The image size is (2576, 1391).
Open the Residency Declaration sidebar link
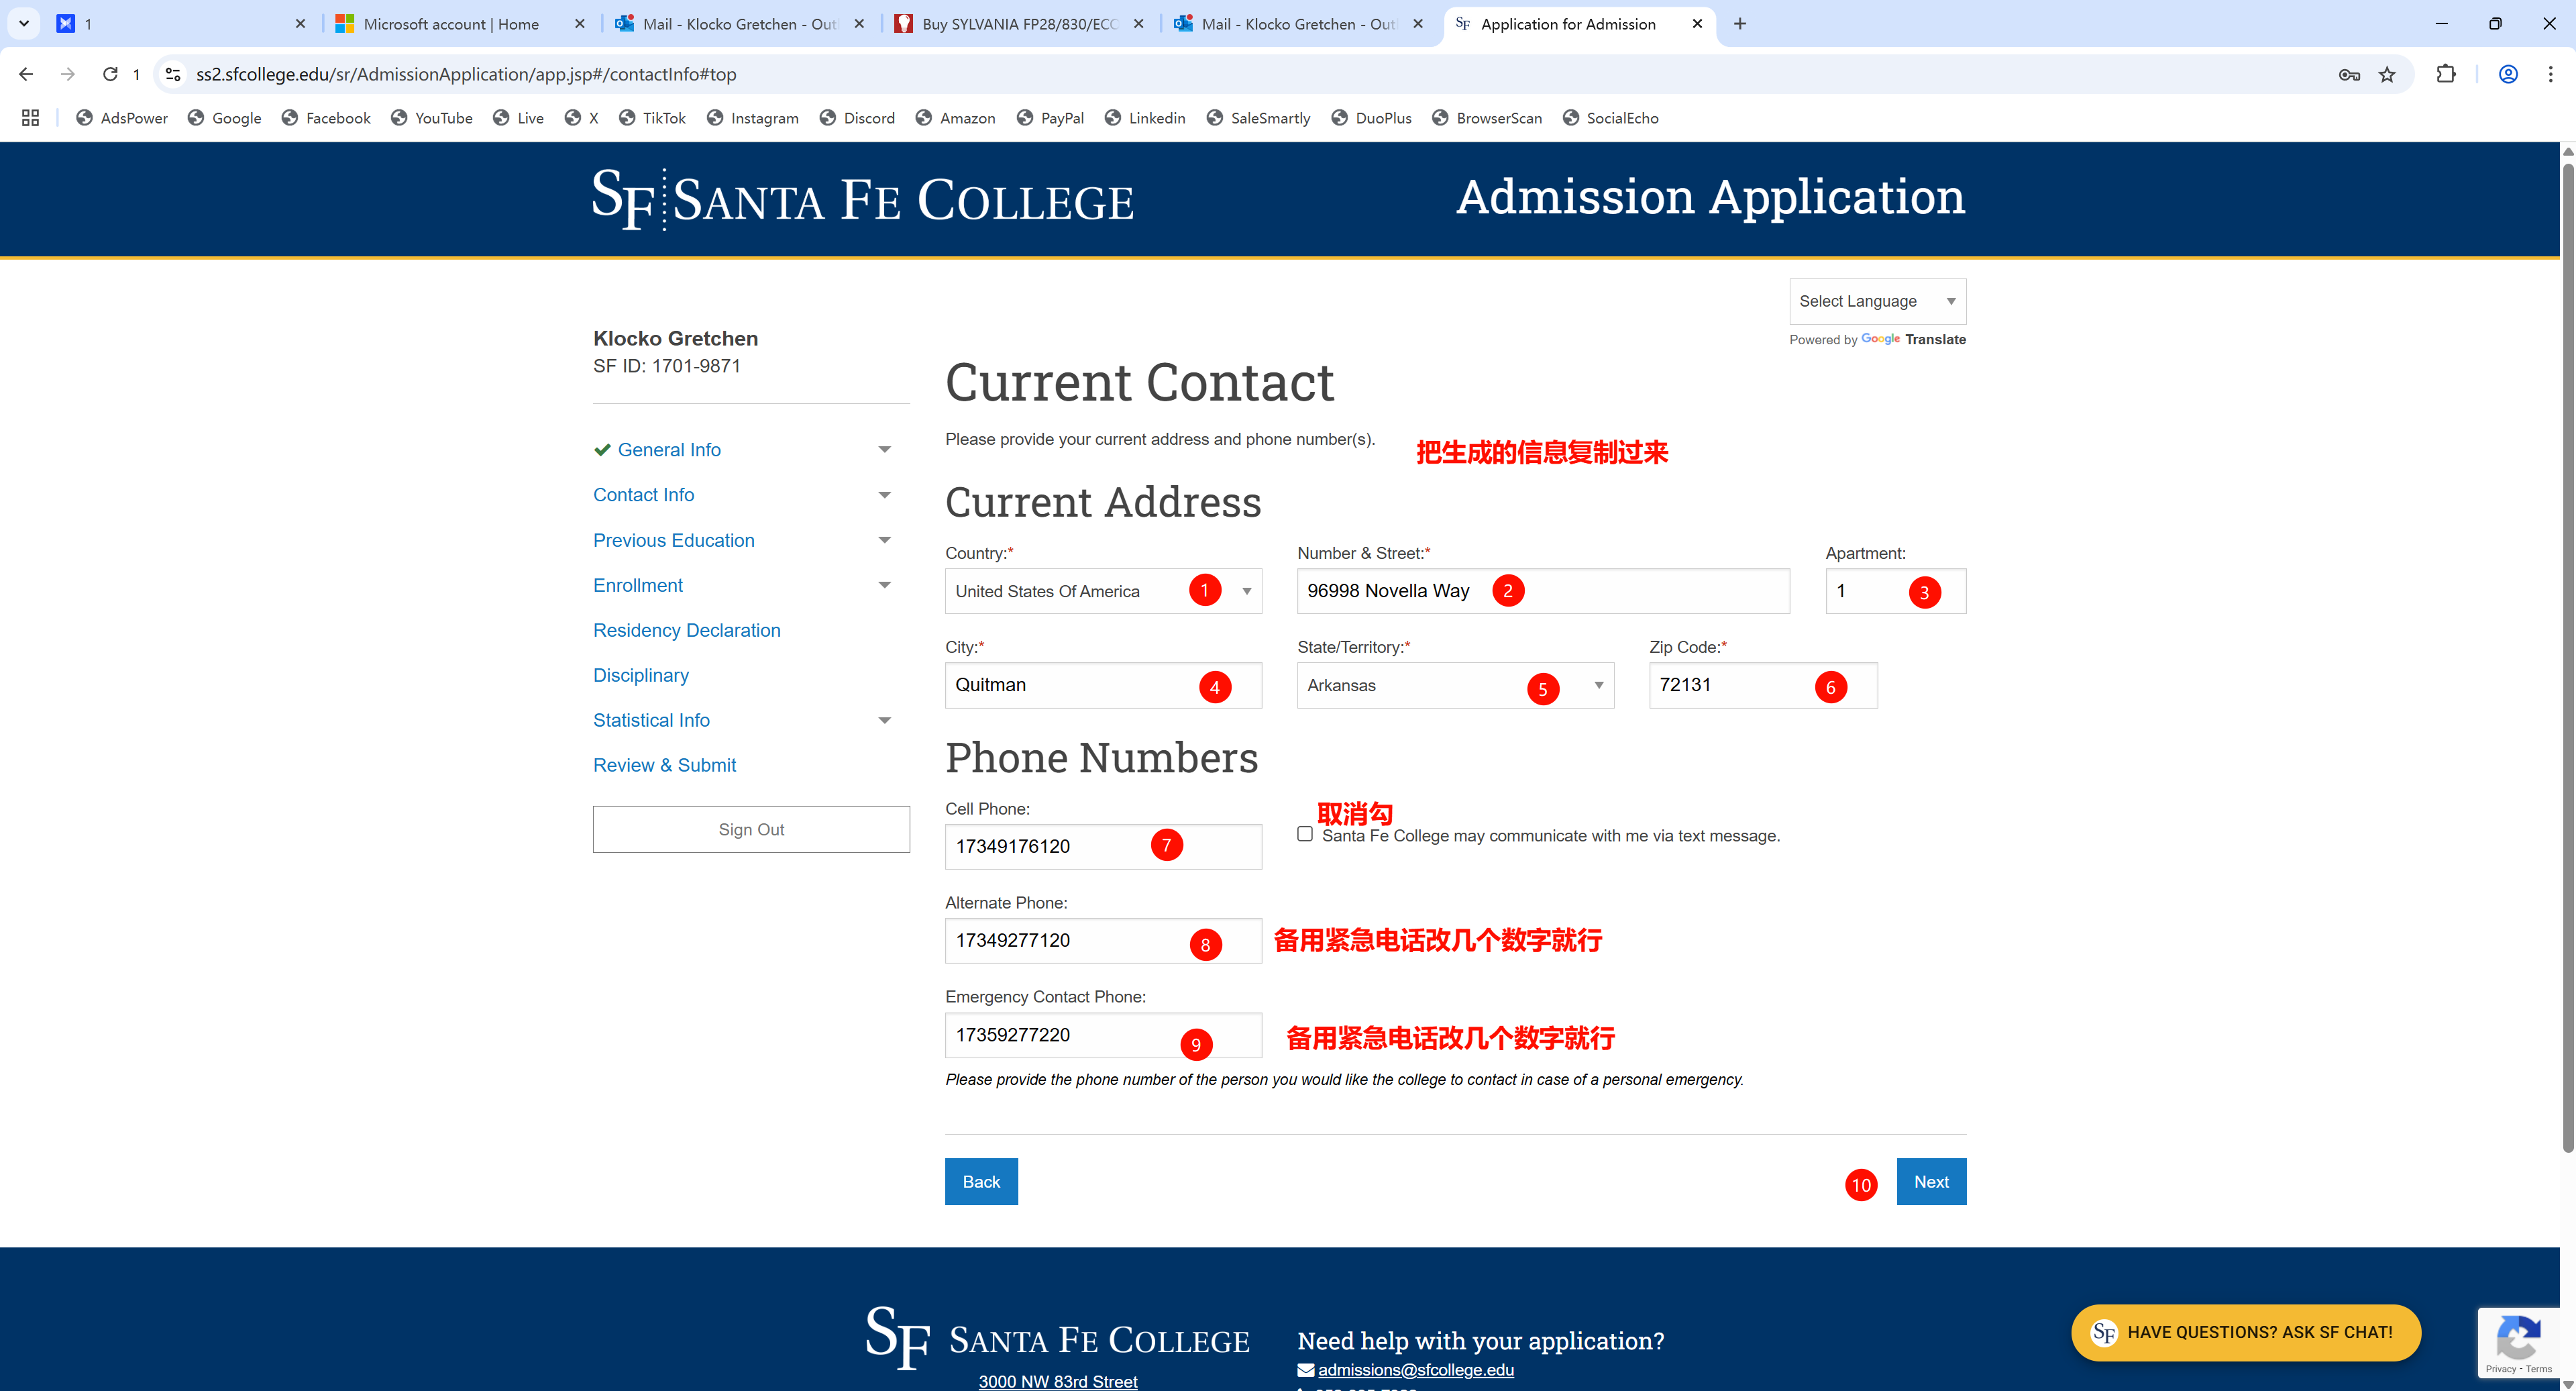[687, 630]
